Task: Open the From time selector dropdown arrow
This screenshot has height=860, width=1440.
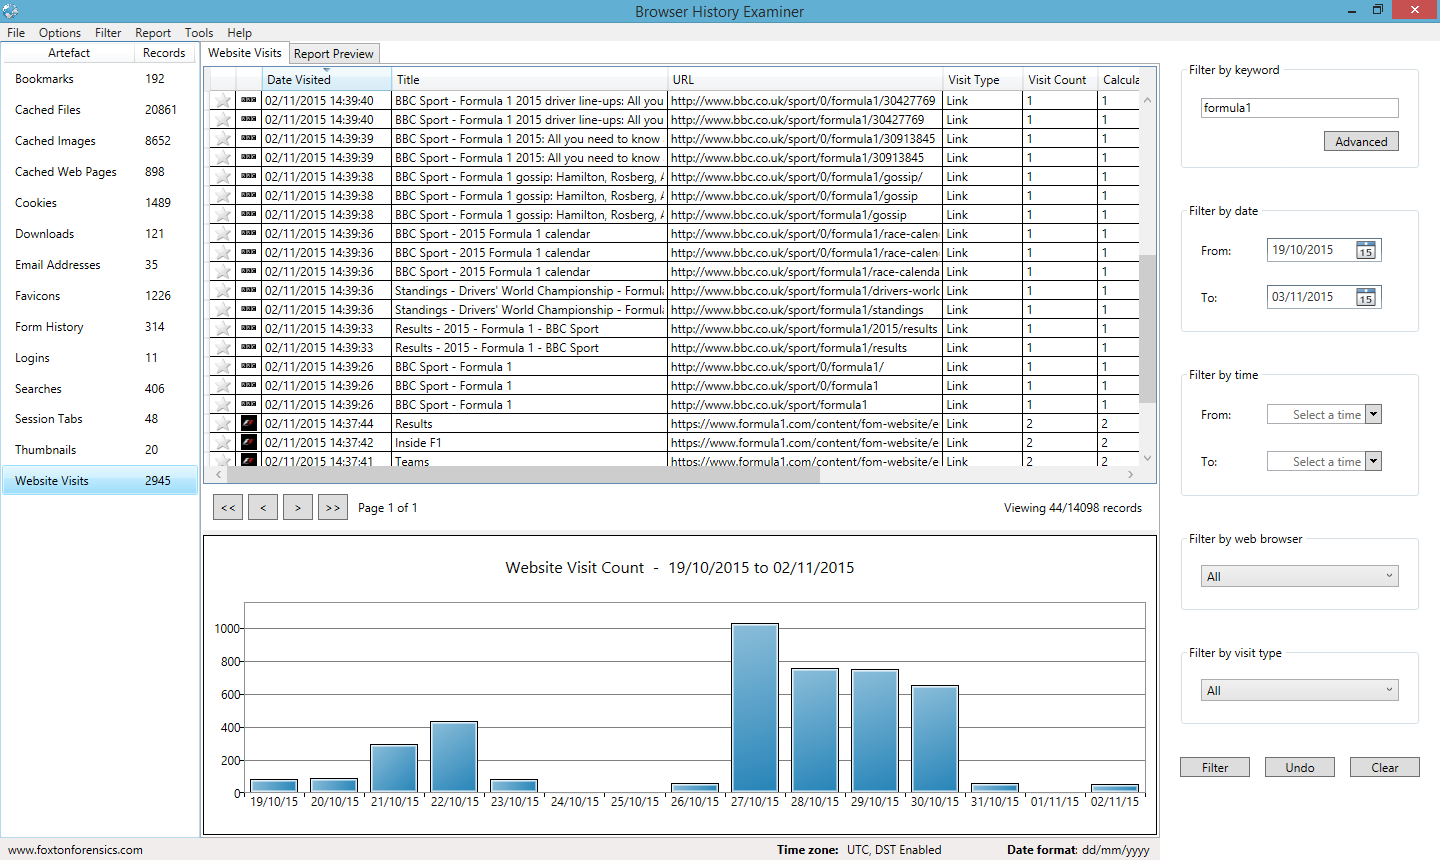Action: pos(1373,414)
